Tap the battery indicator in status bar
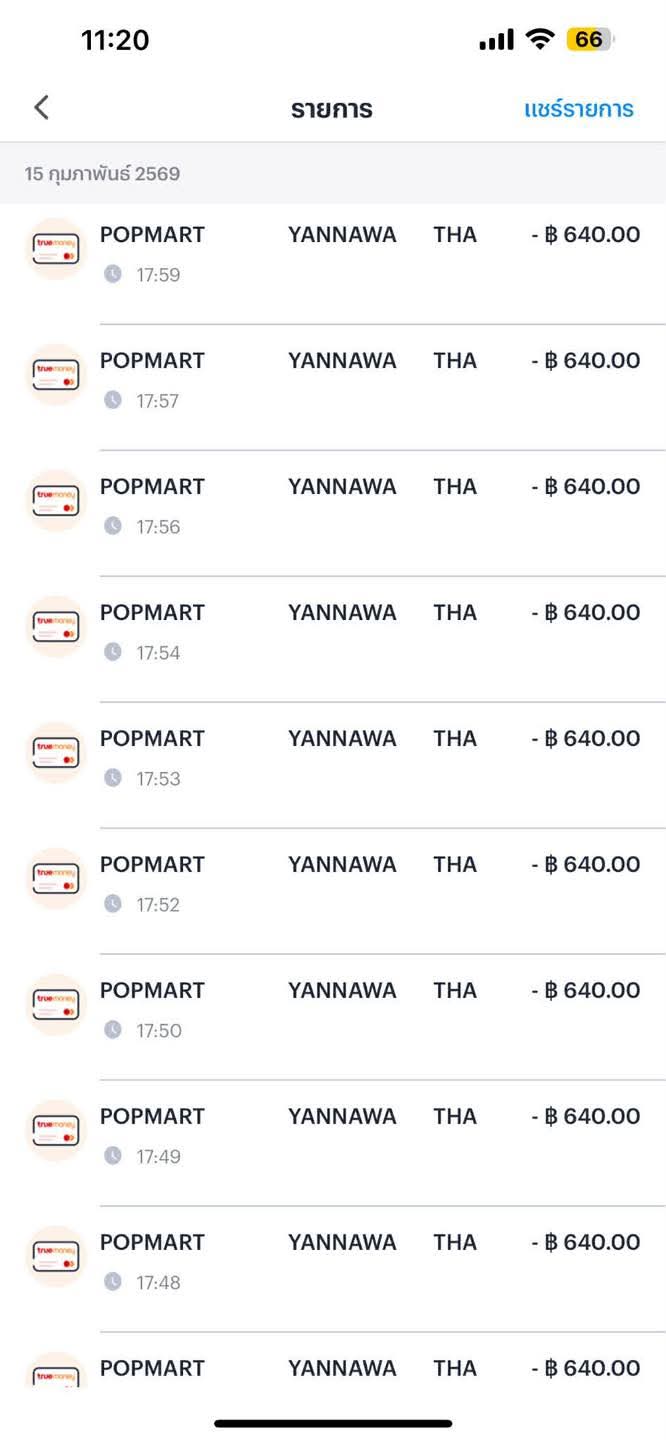This screenshot has height=1440, width=666. tap(589, 40)
